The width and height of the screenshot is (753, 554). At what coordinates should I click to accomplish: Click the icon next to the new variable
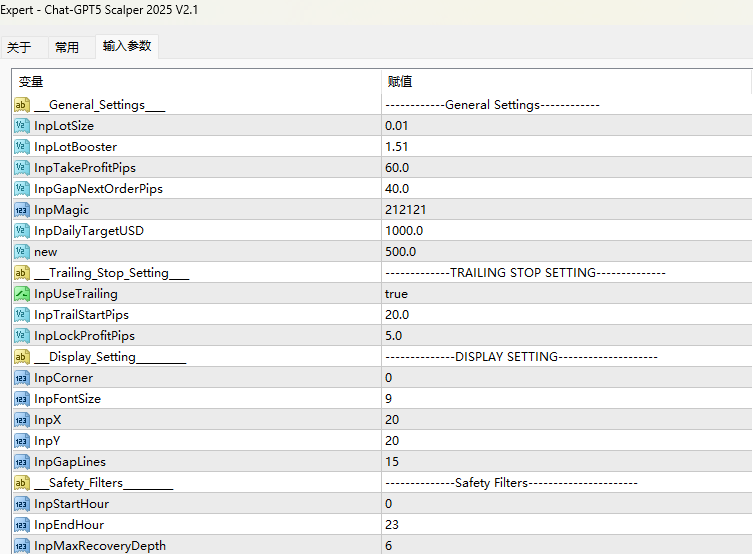(22, 252)
